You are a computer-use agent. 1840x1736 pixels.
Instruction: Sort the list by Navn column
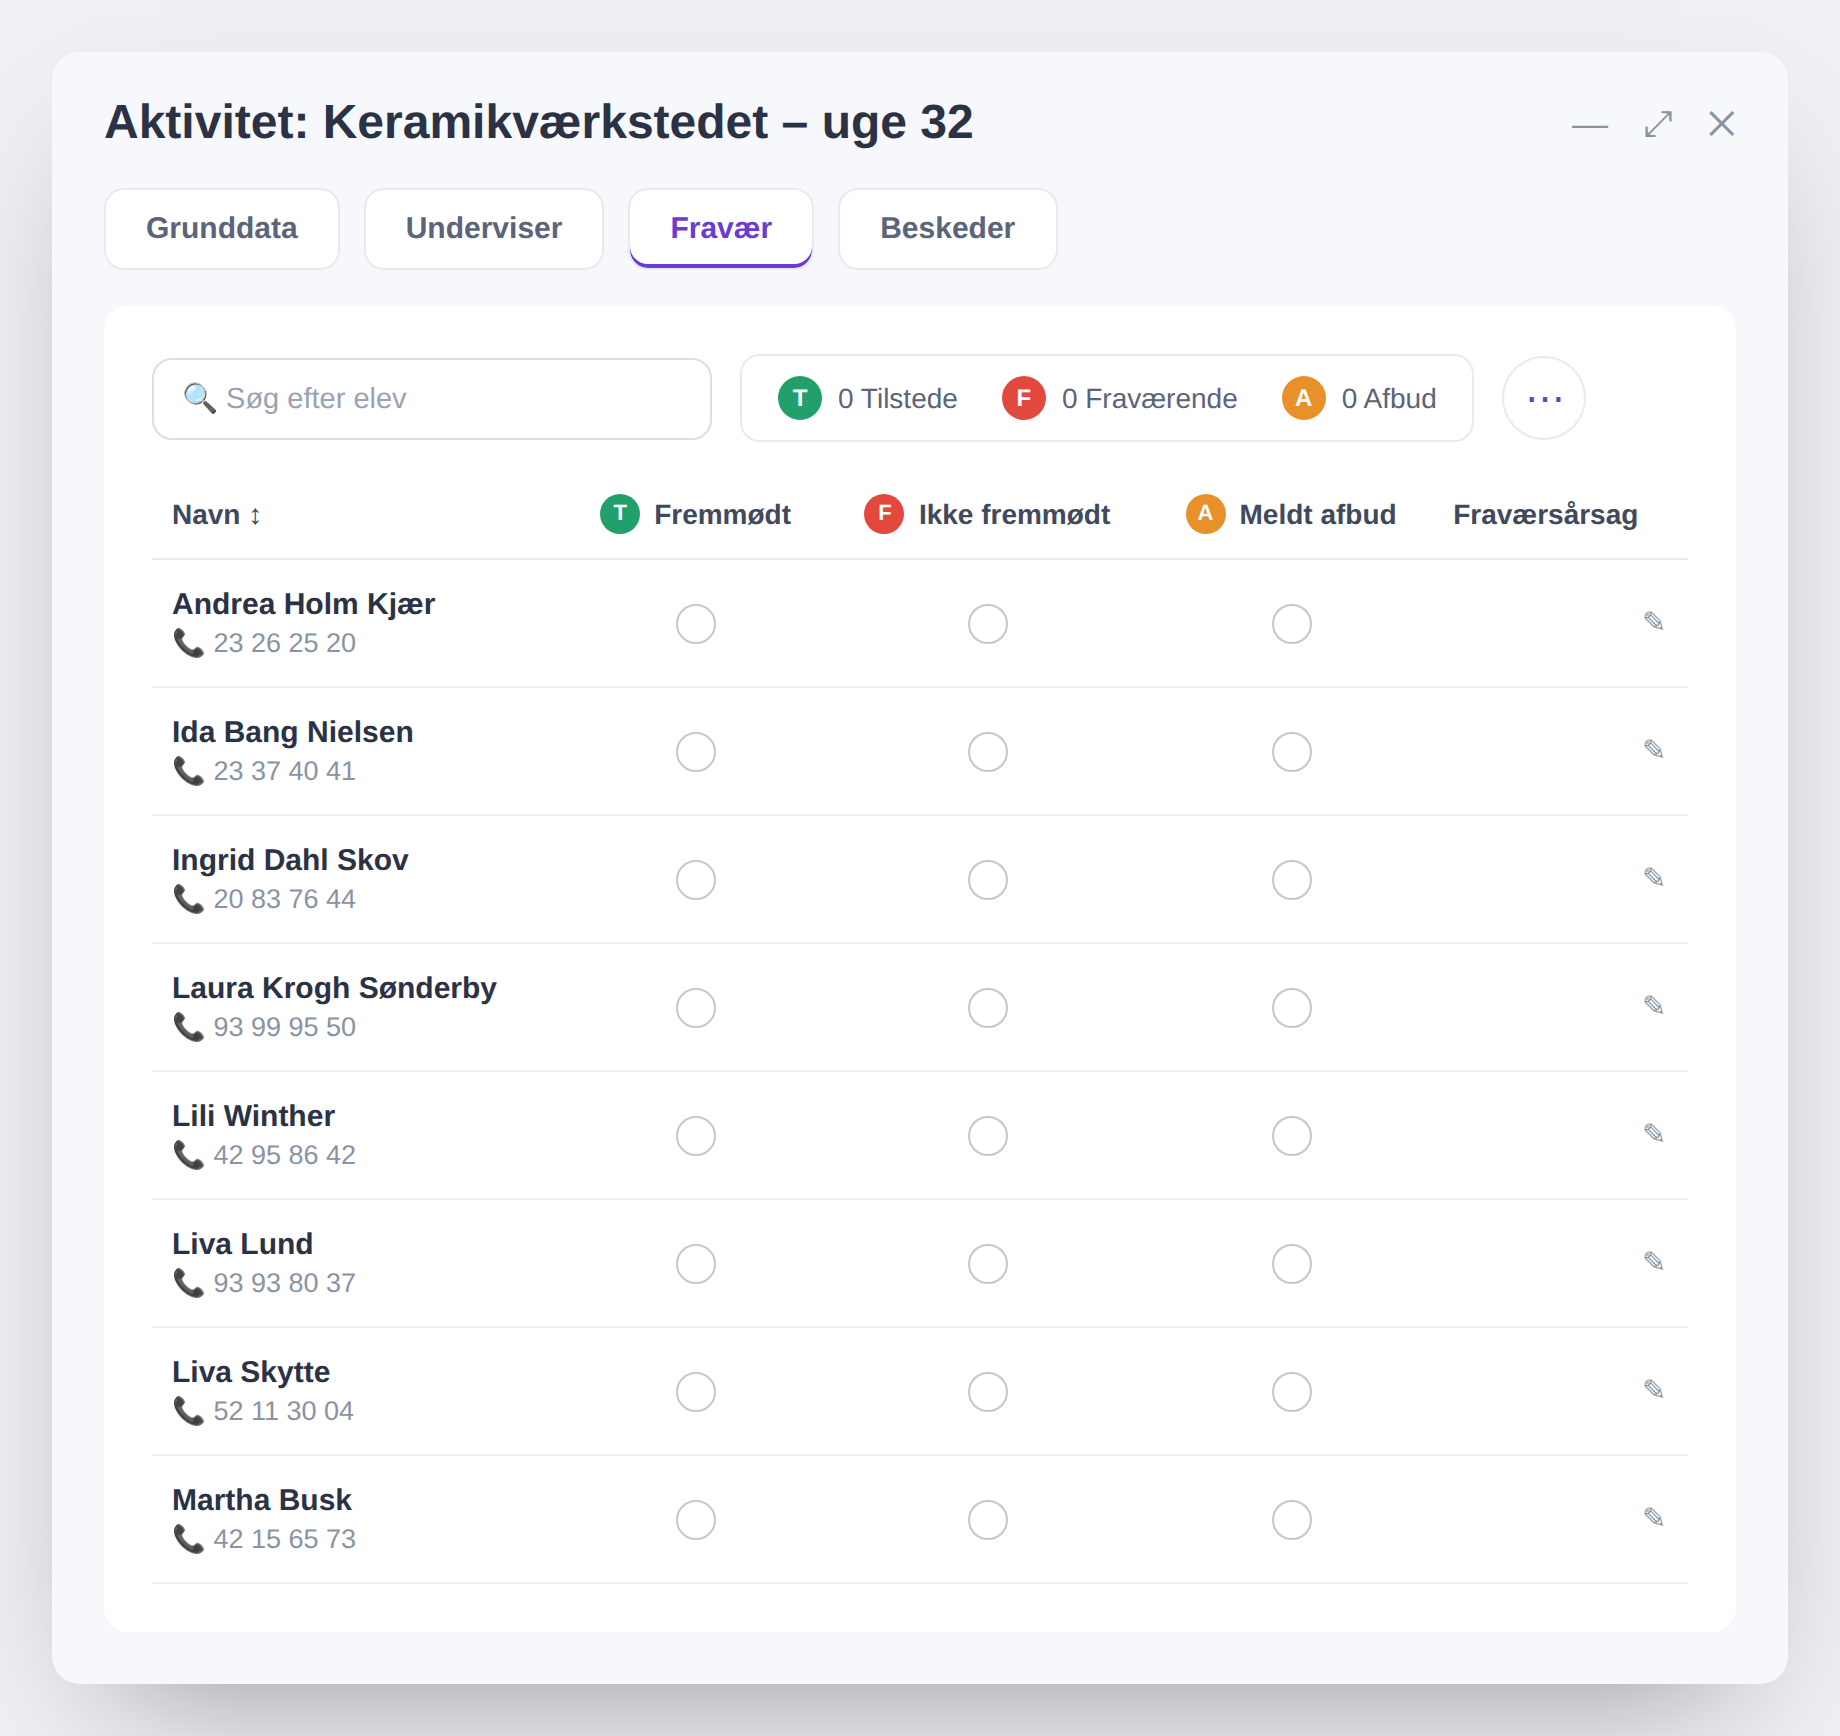(x=217, y=515)
